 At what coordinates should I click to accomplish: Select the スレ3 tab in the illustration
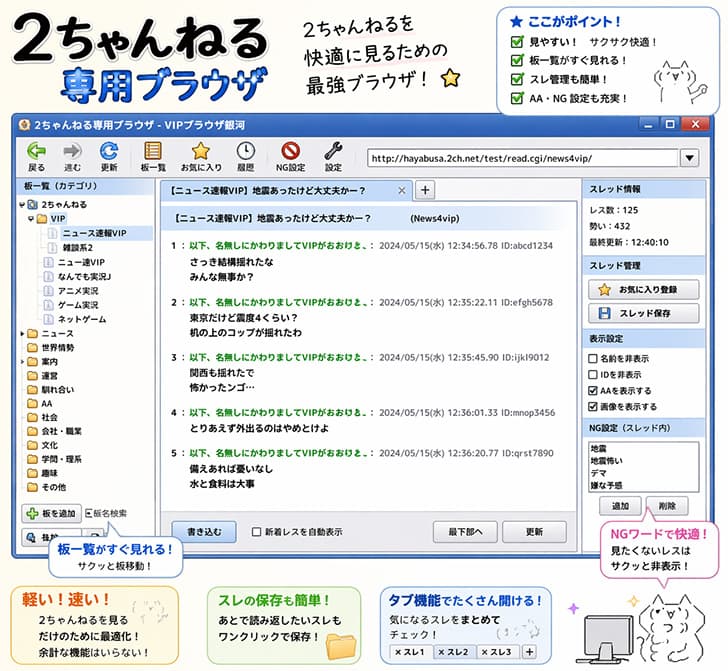tap(496, 651)
